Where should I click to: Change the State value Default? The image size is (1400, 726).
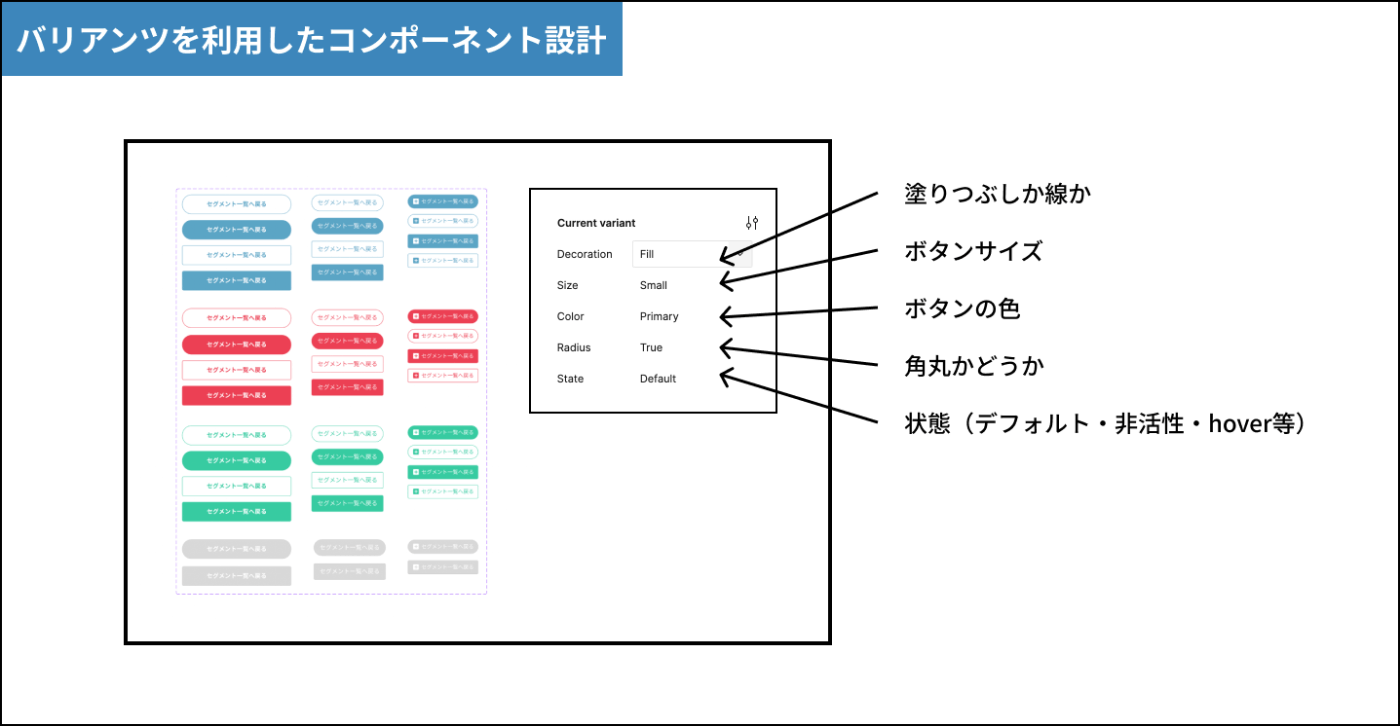[658, 378]
